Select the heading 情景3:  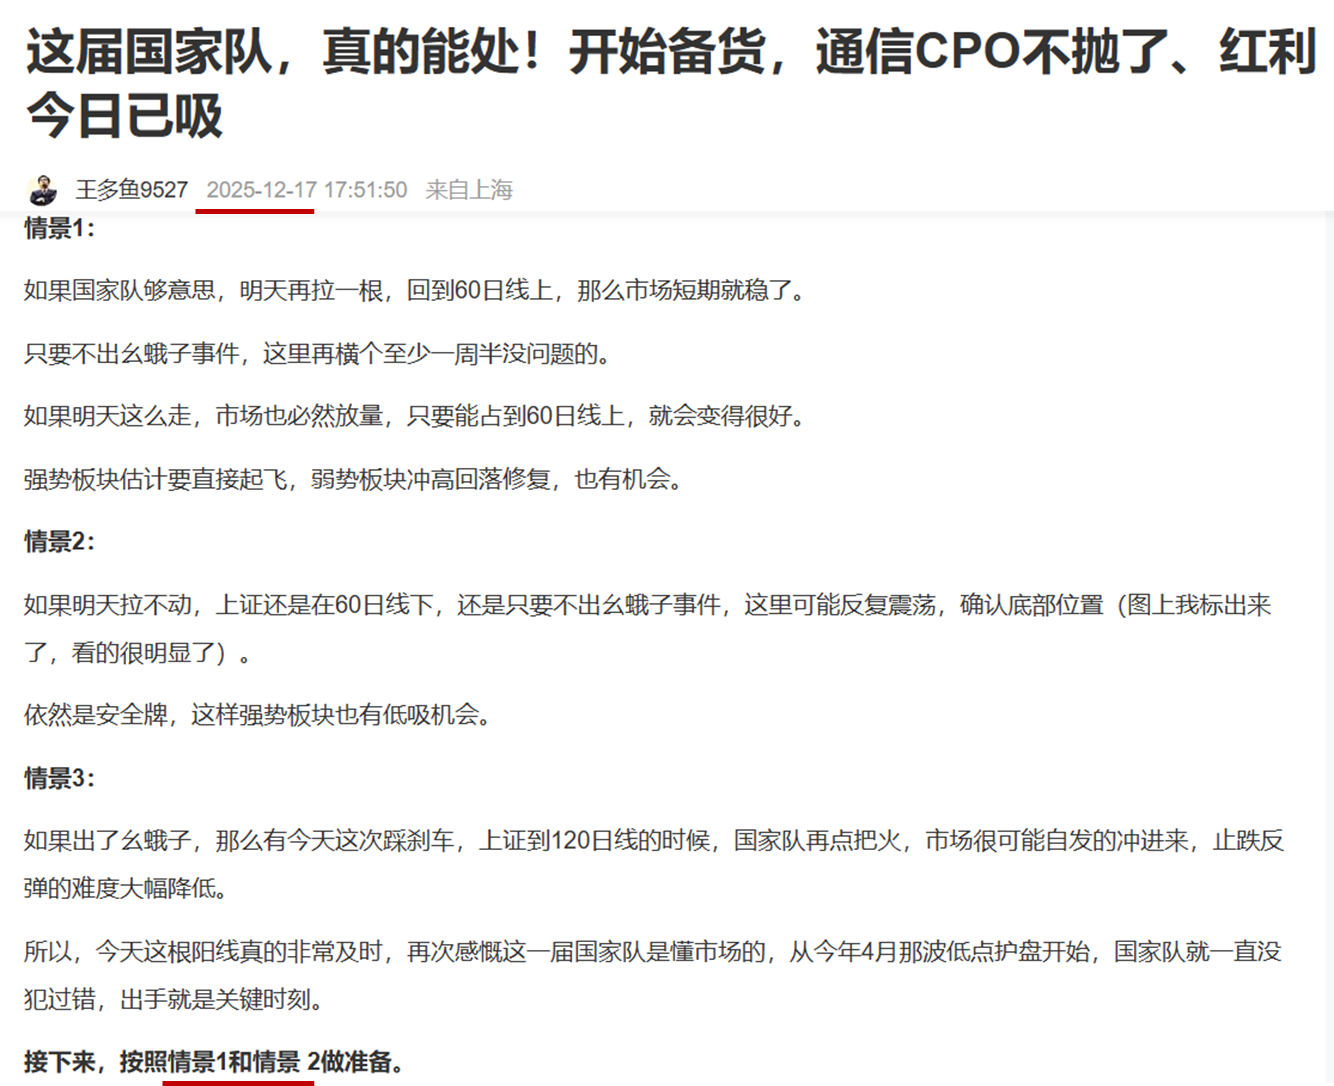point(59,778)
